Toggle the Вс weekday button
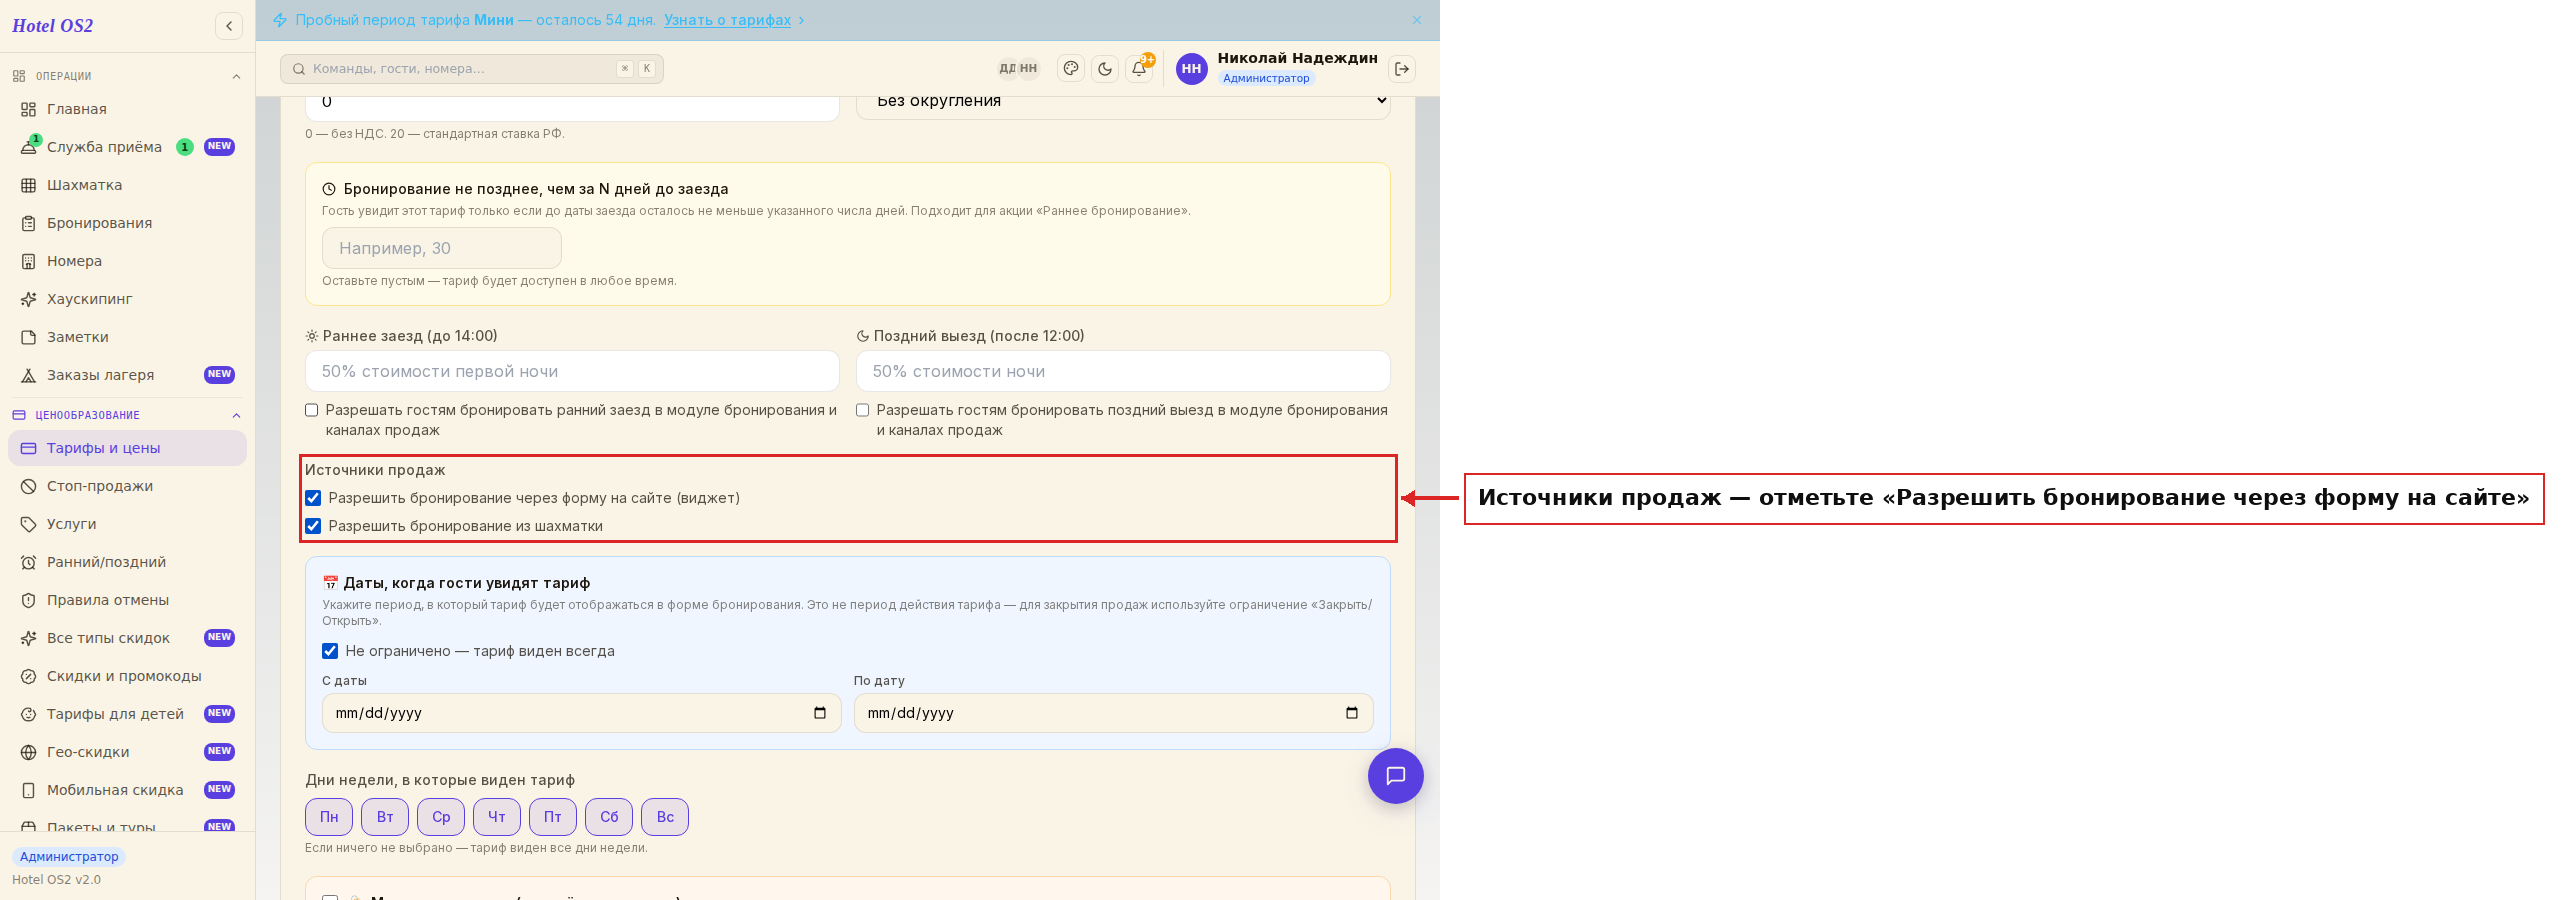The height and width of the screenshot is (900, 2568). point(665,817)
